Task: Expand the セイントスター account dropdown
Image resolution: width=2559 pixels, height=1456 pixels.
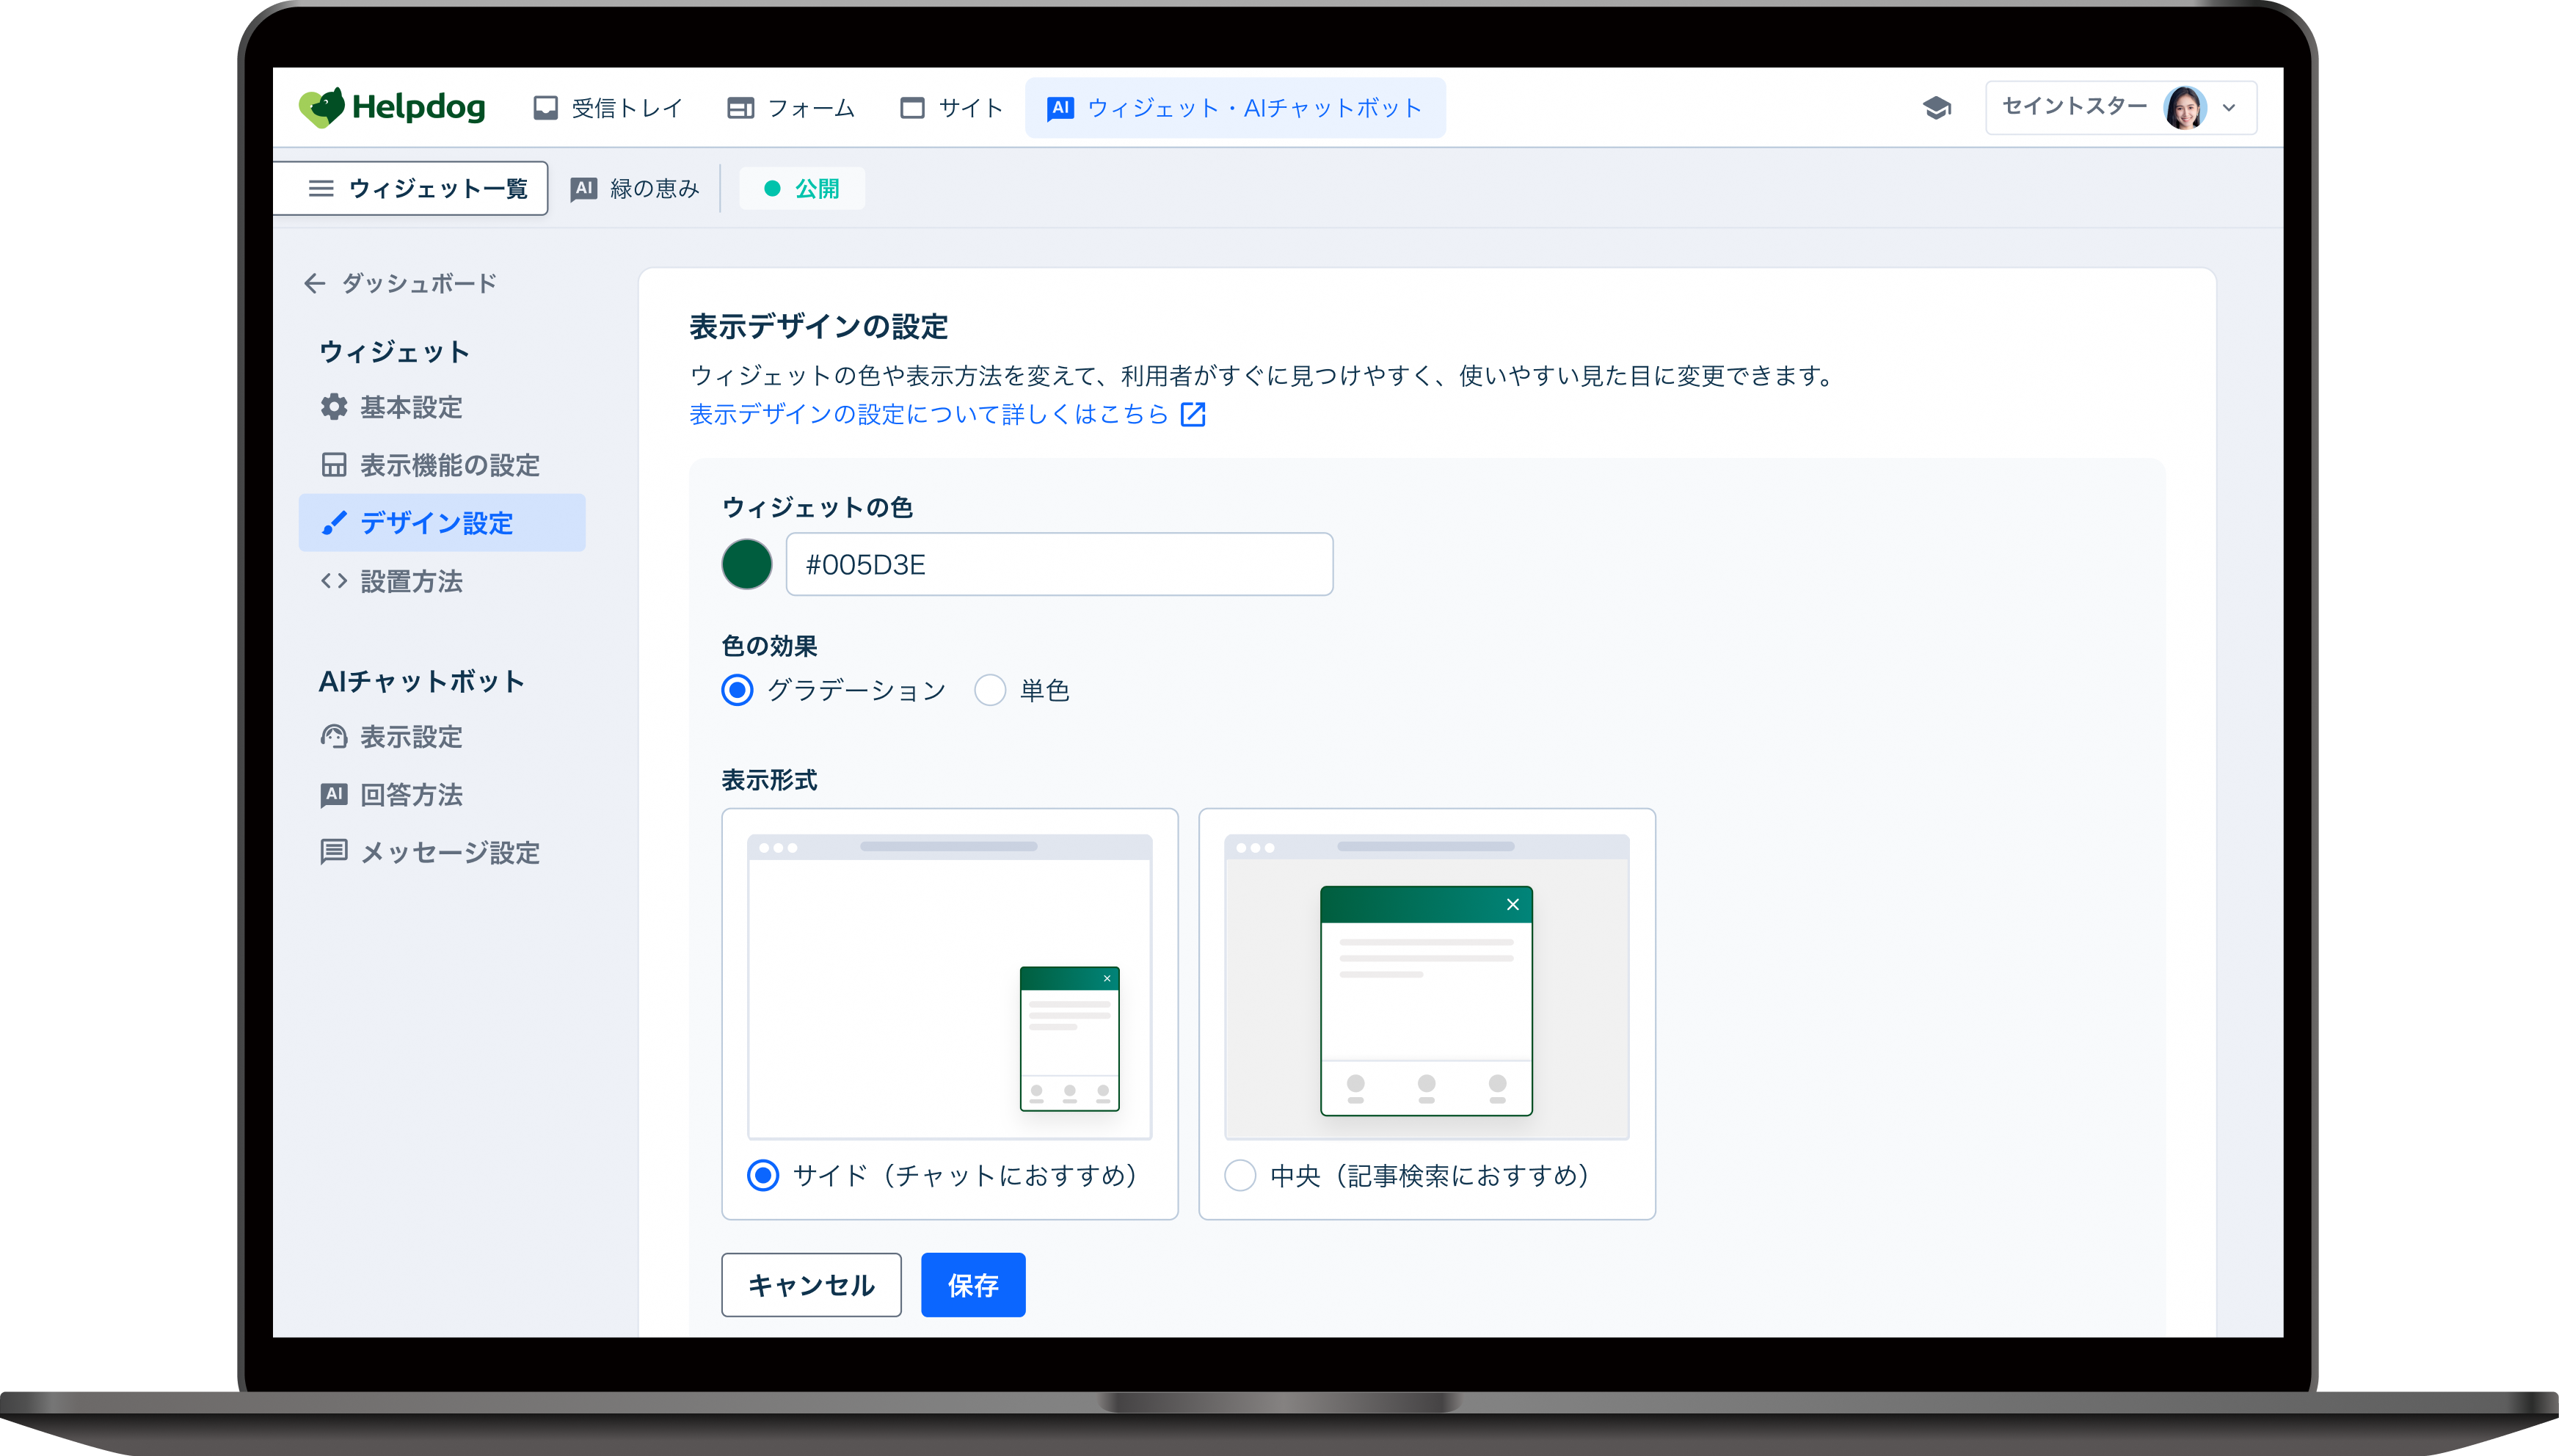Action: [2228, 108]
